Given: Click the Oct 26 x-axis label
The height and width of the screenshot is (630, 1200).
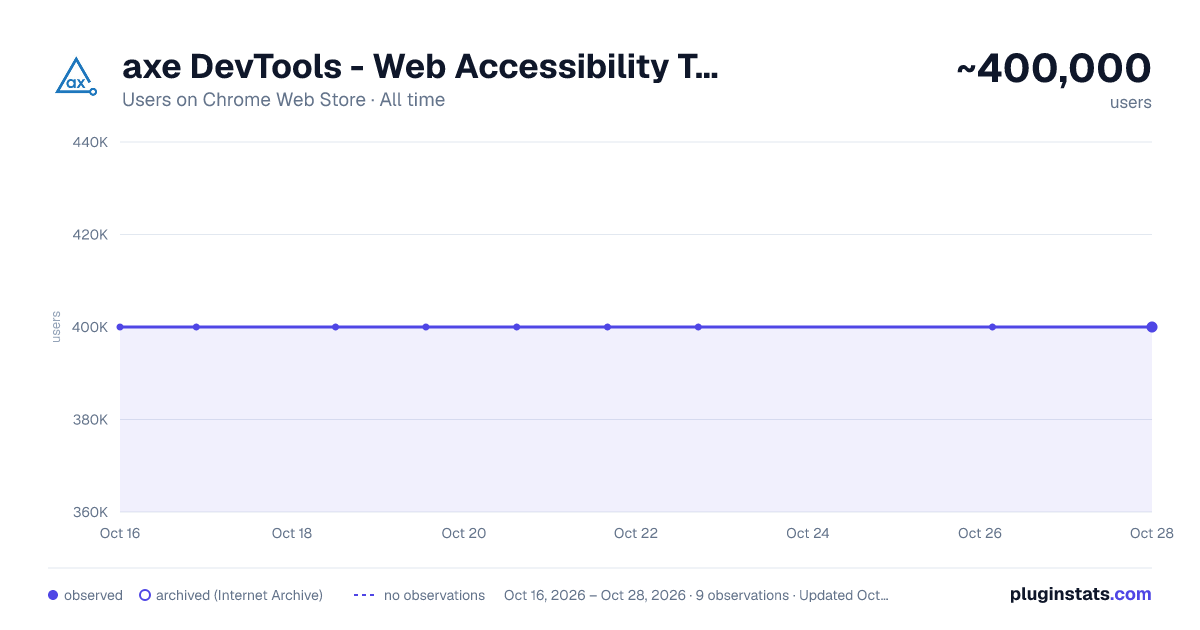Looking at the screenshot, I should (x=980, y=533).
